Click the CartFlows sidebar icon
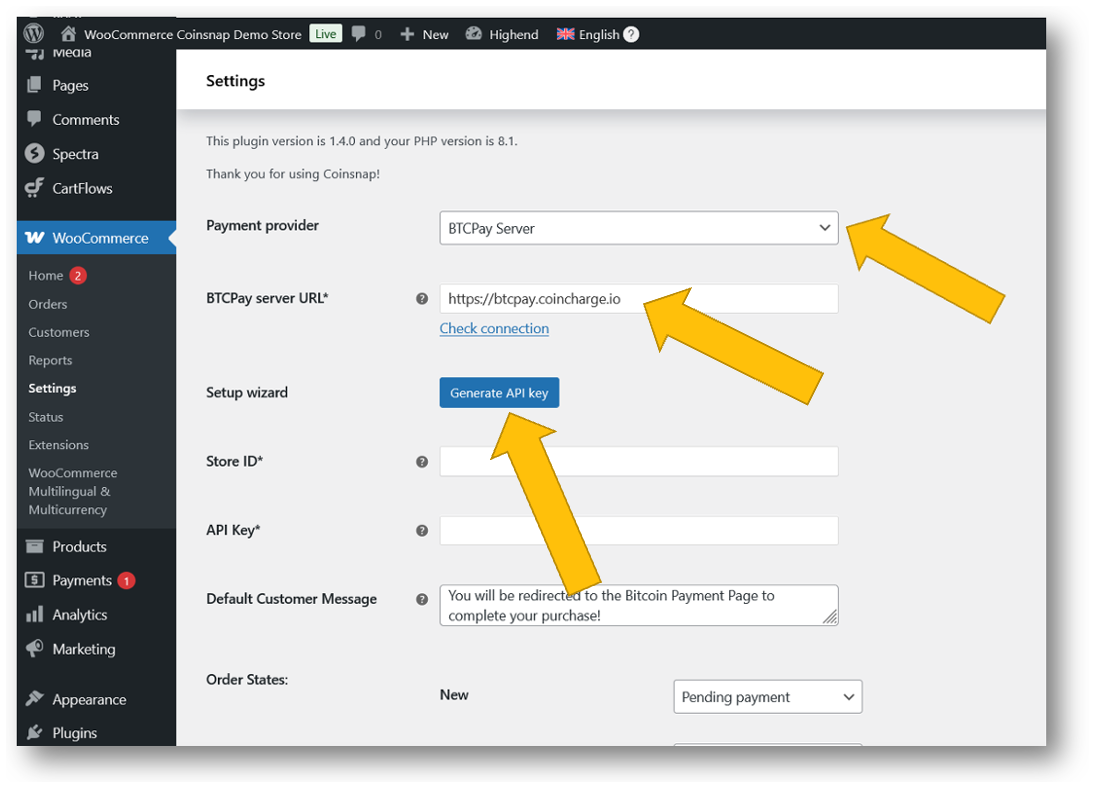Viewport: 1093px width, 795px height. [34, 188]
